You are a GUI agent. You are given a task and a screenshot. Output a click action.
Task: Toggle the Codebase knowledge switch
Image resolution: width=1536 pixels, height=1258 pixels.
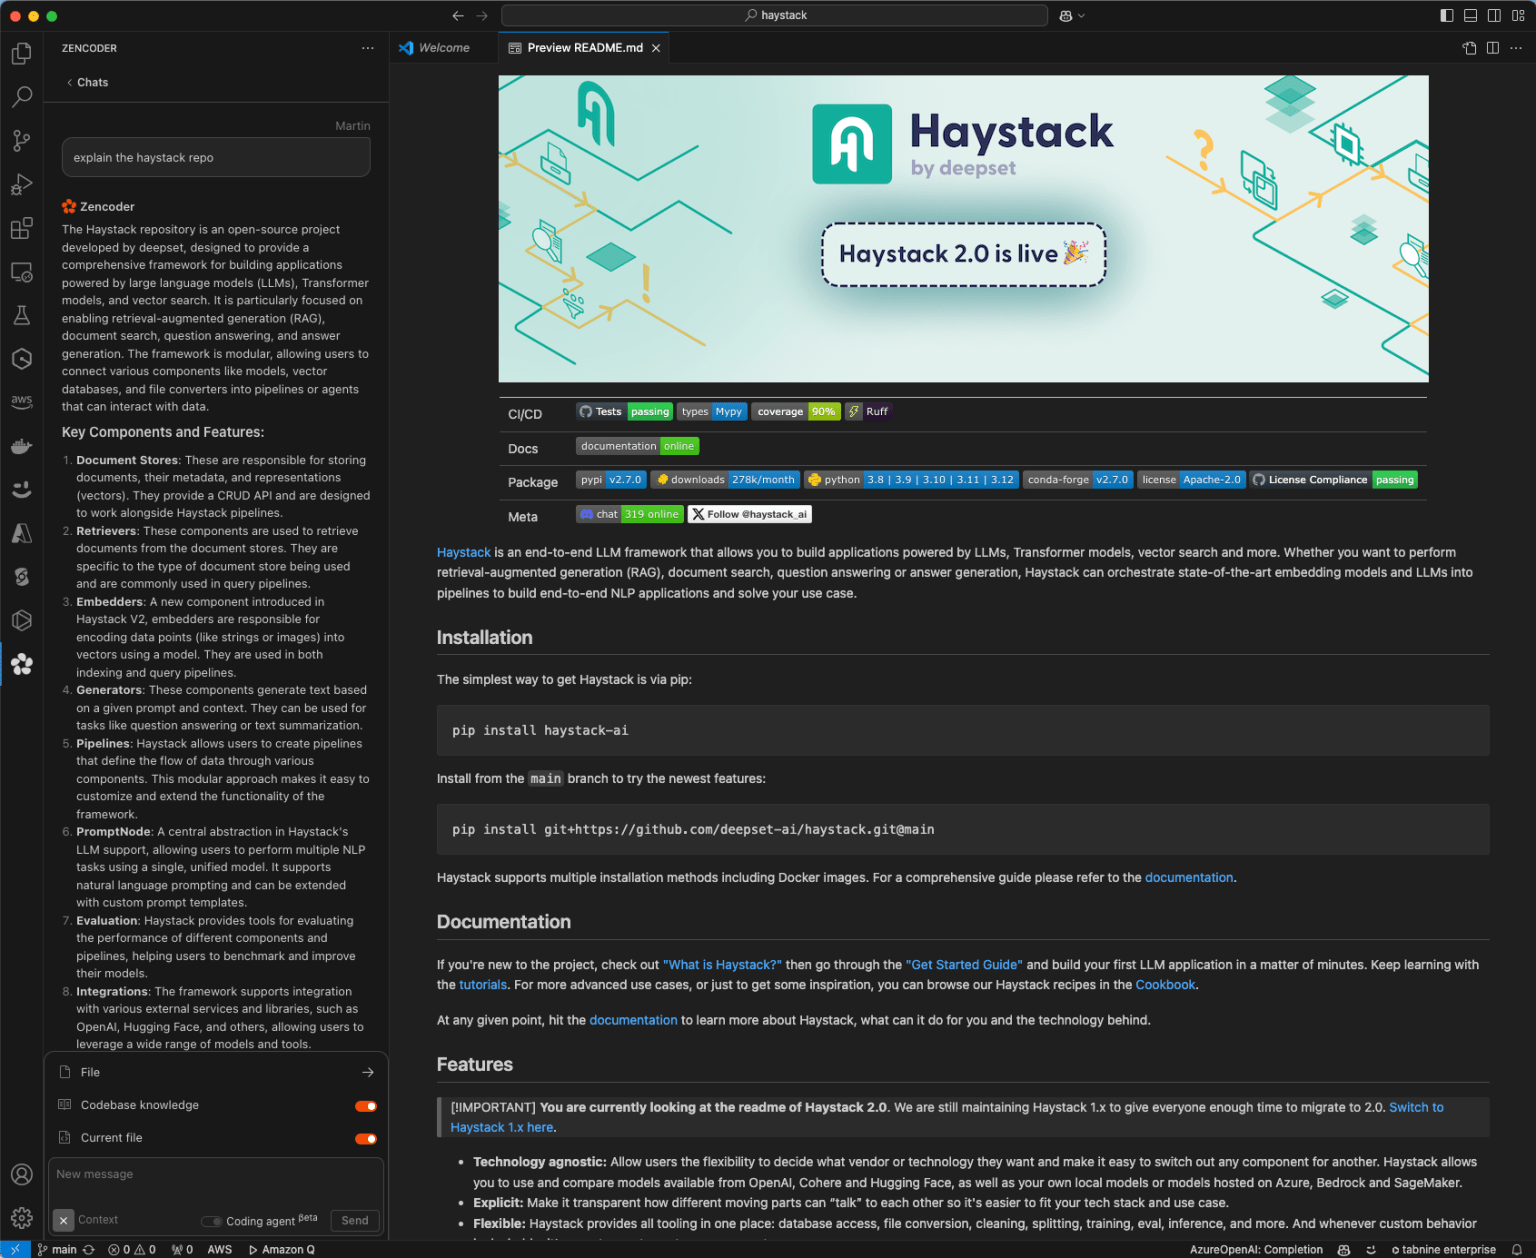(x=366, y=1106)
